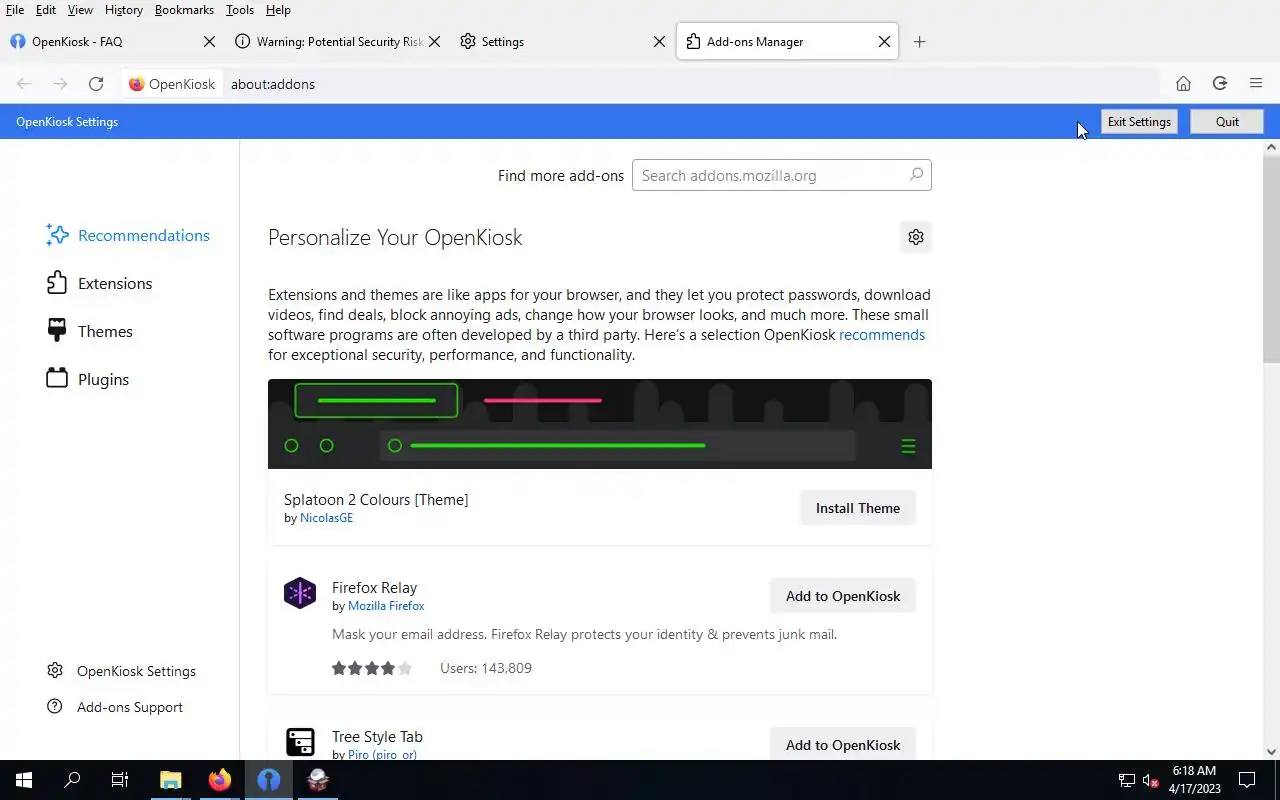Click the scrollbar down arrow
Screen dimensions: 1280x800
pyautogui.click(x=1272, y=752)
